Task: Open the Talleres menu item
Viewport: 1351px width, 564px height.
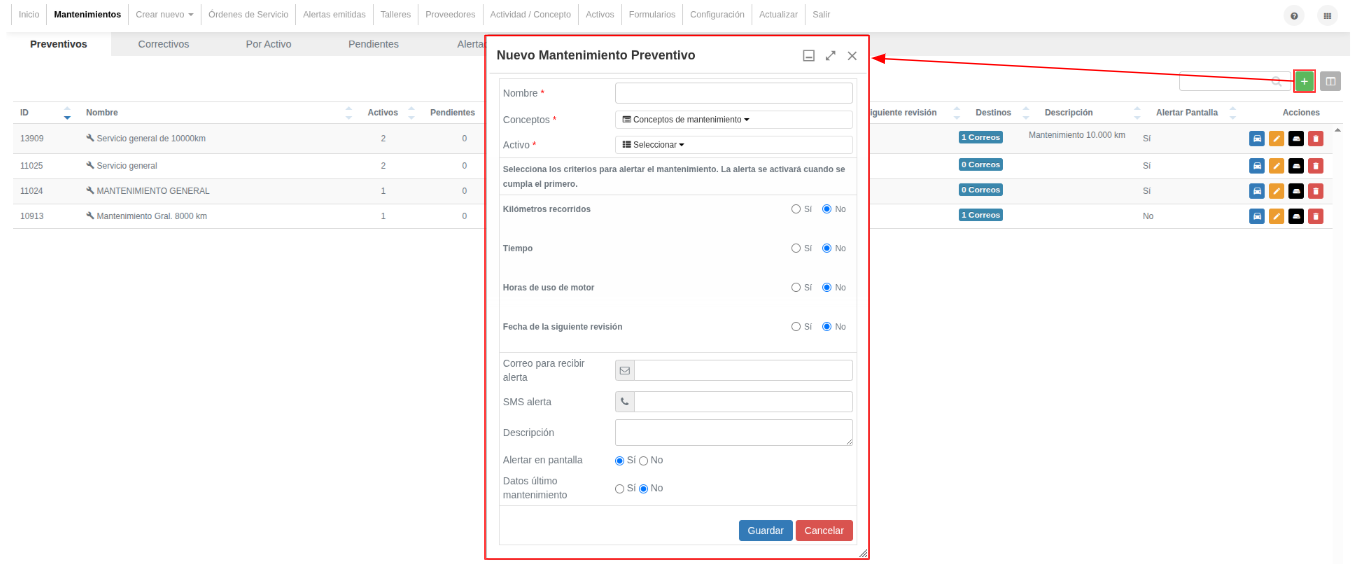Action: pos(395,15)
